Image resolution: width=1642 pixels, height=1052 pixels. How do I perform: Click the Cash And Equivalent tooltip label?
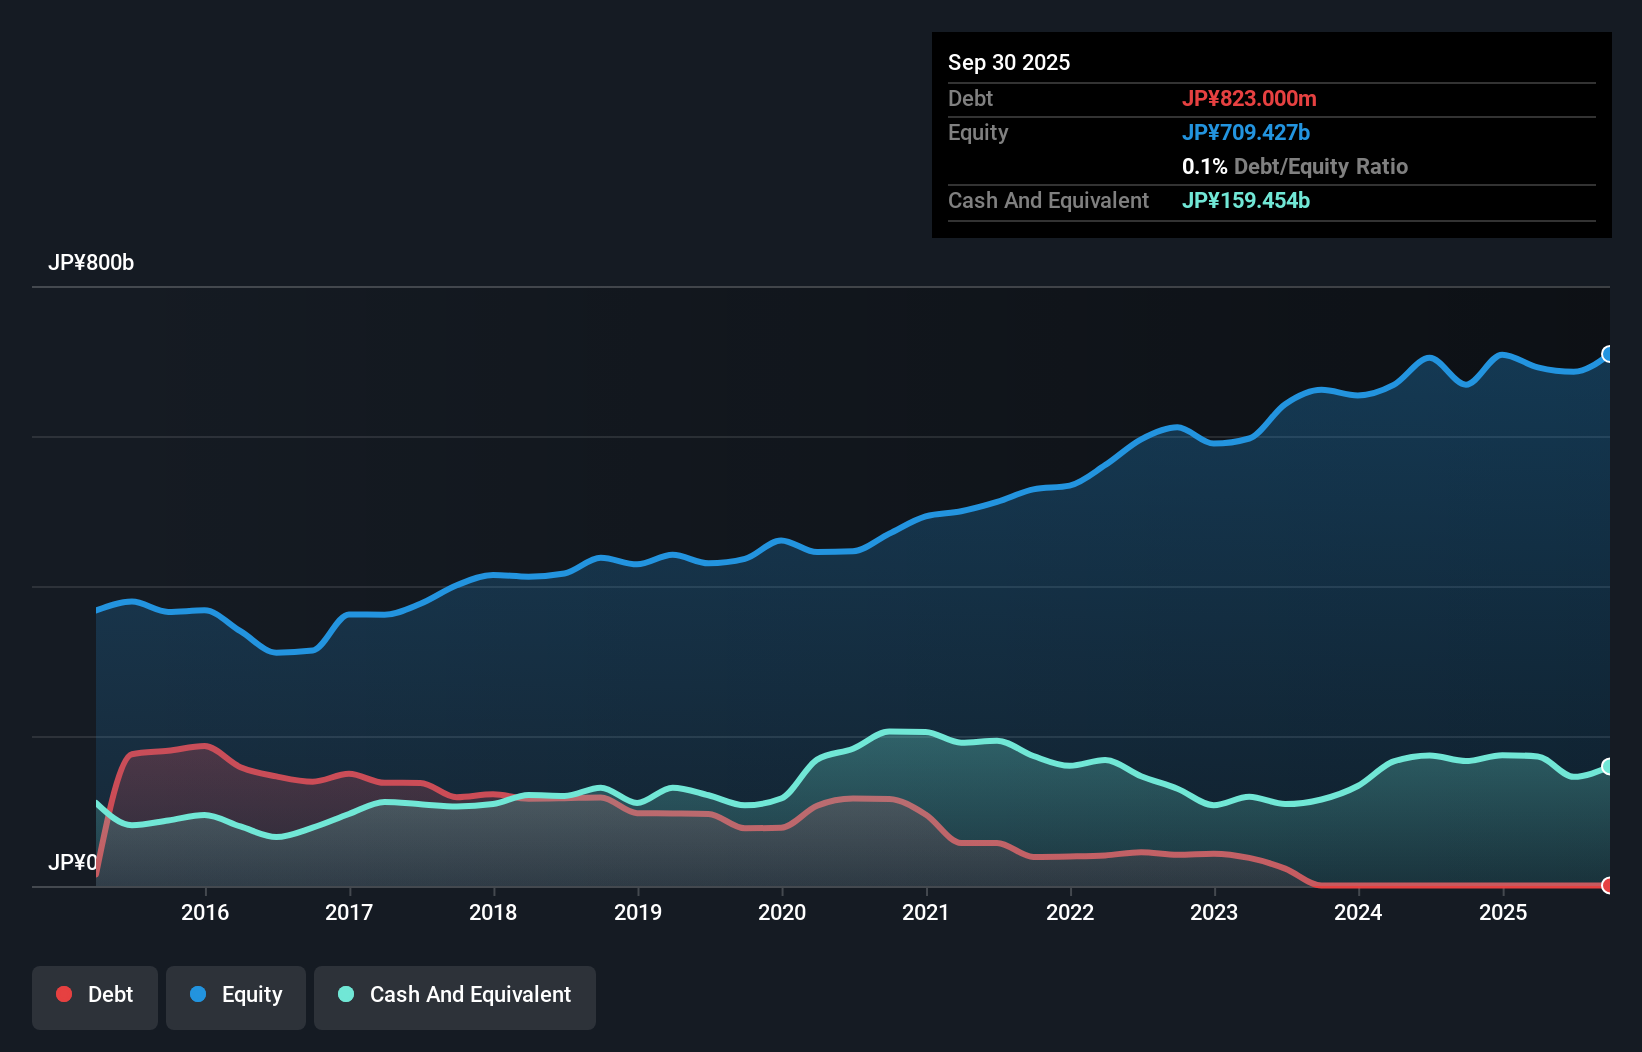(1048, 200)
